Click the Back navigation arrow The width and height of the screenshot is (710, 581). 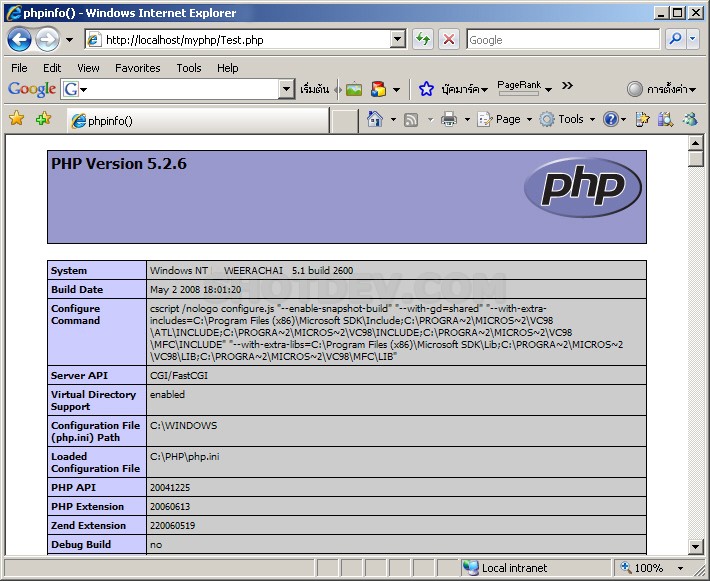[19, 40]
